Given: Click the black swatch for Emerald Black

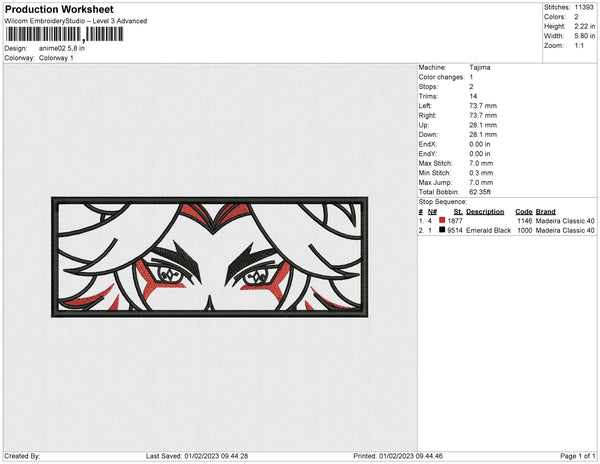Looking at the screenshot, I should click(x=442, y=230).
